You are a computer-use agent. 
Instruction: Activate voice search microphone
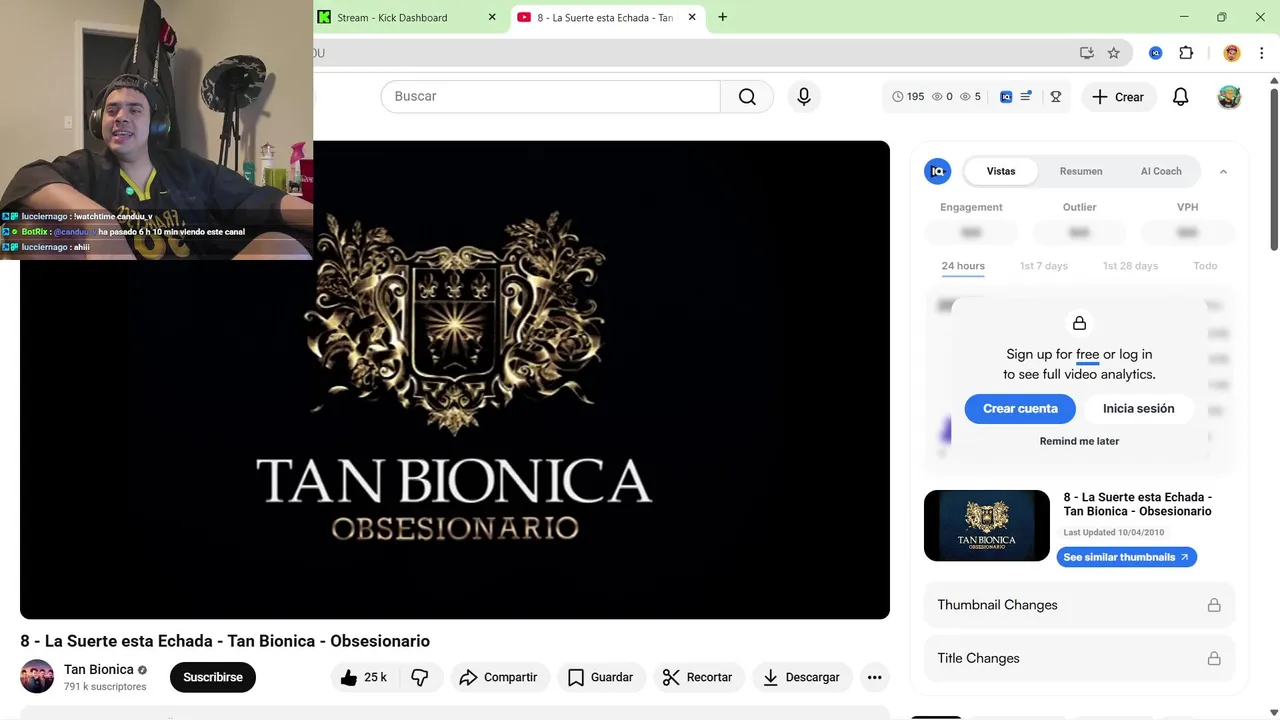point(804,97)
